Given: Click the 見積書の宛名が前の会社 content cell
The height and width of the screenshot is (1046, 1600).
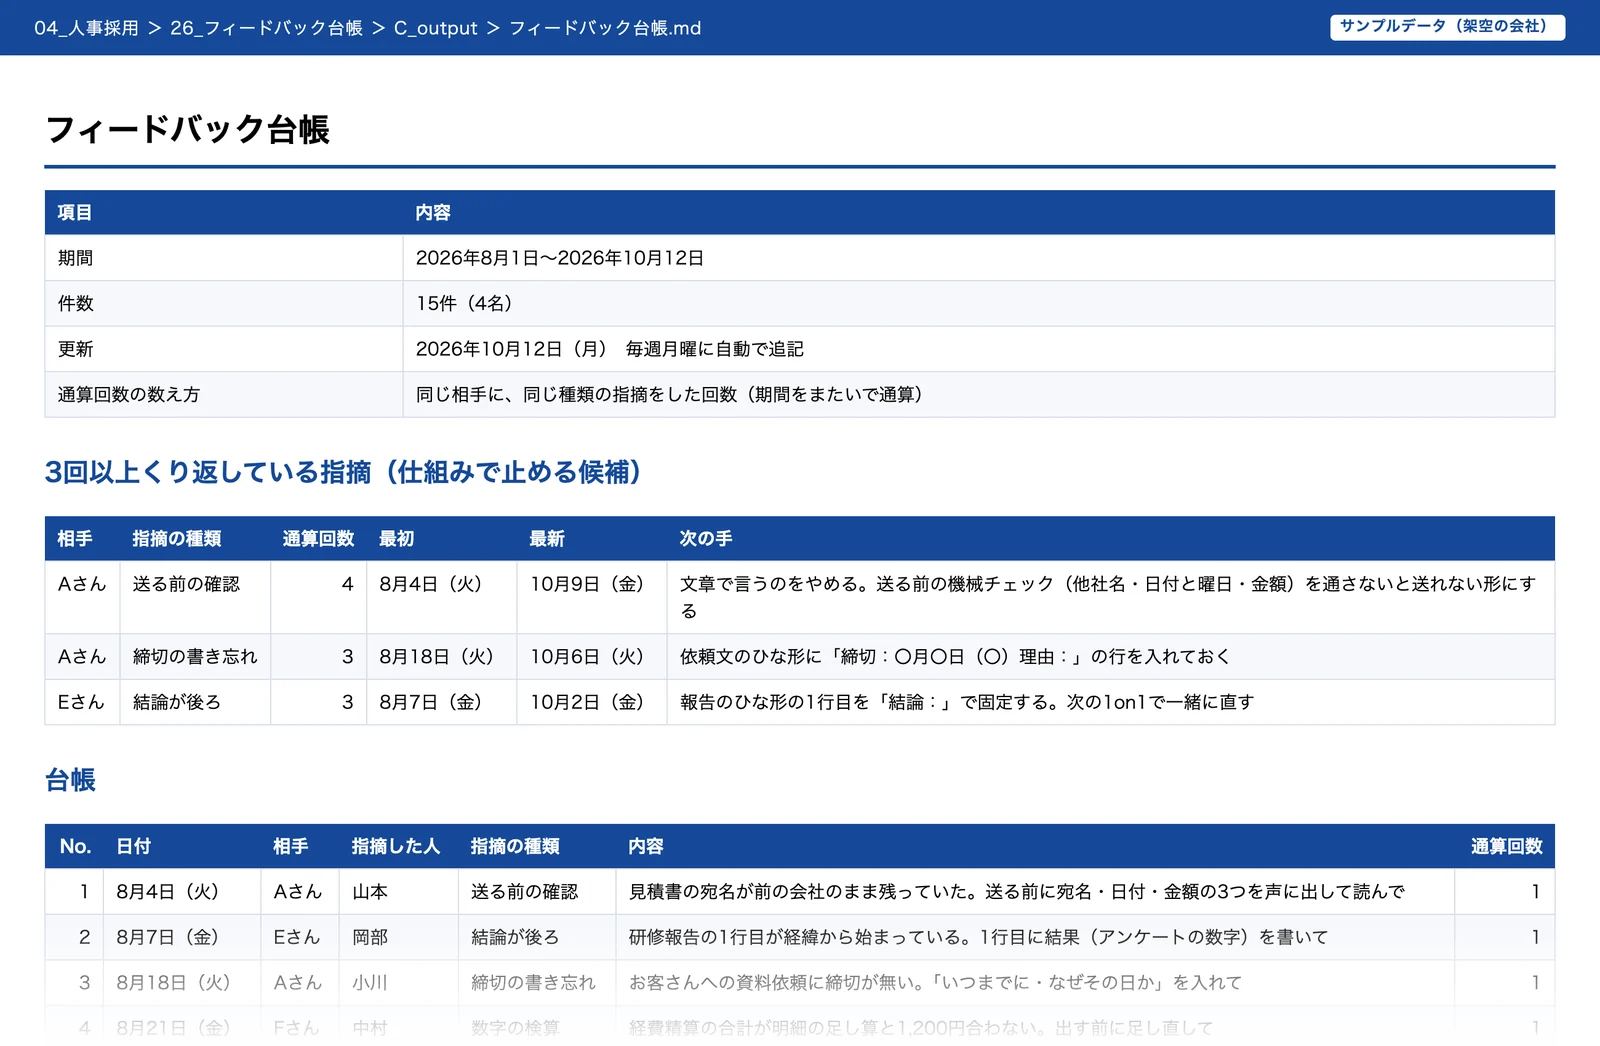Looking at the screenshot, I should (1035, 891).
